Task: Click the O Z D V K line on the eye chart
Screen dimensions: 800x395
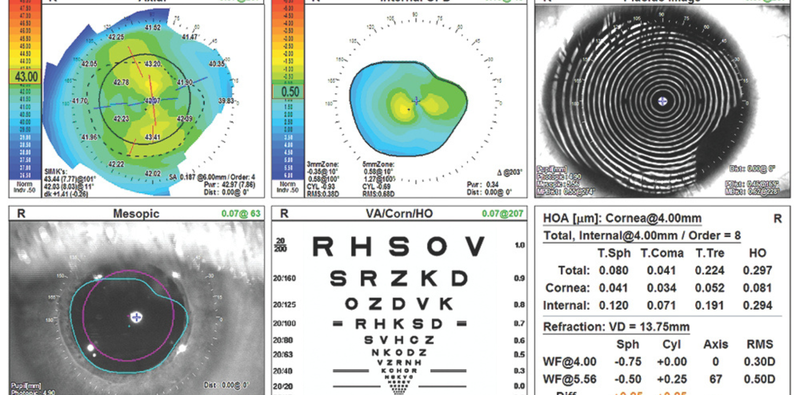Action: [398, 304]
